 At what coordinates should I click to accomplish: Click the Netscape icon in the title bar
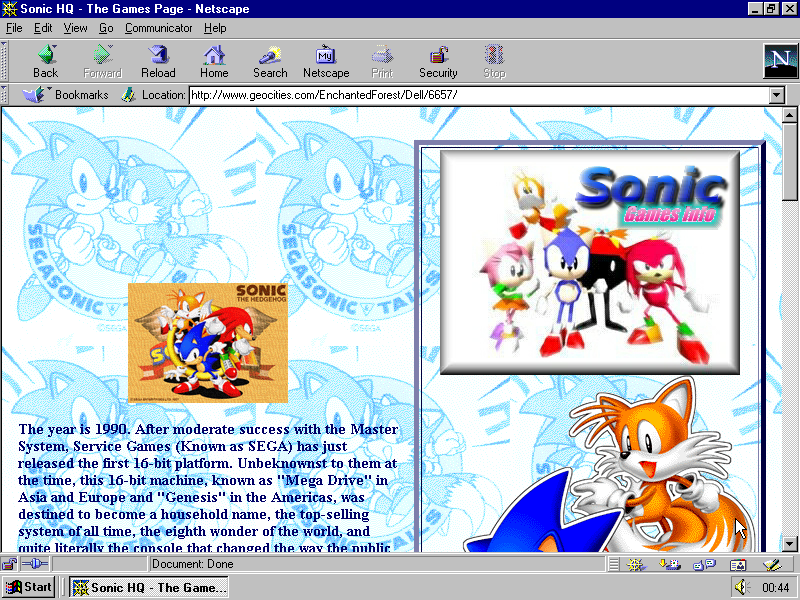pos(9,9)
